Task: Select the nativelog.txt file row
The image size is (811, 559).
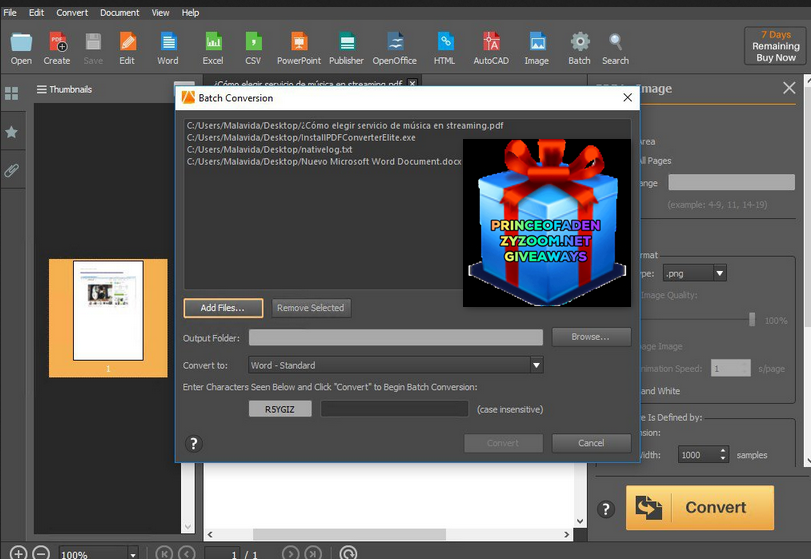Action: 269,149
